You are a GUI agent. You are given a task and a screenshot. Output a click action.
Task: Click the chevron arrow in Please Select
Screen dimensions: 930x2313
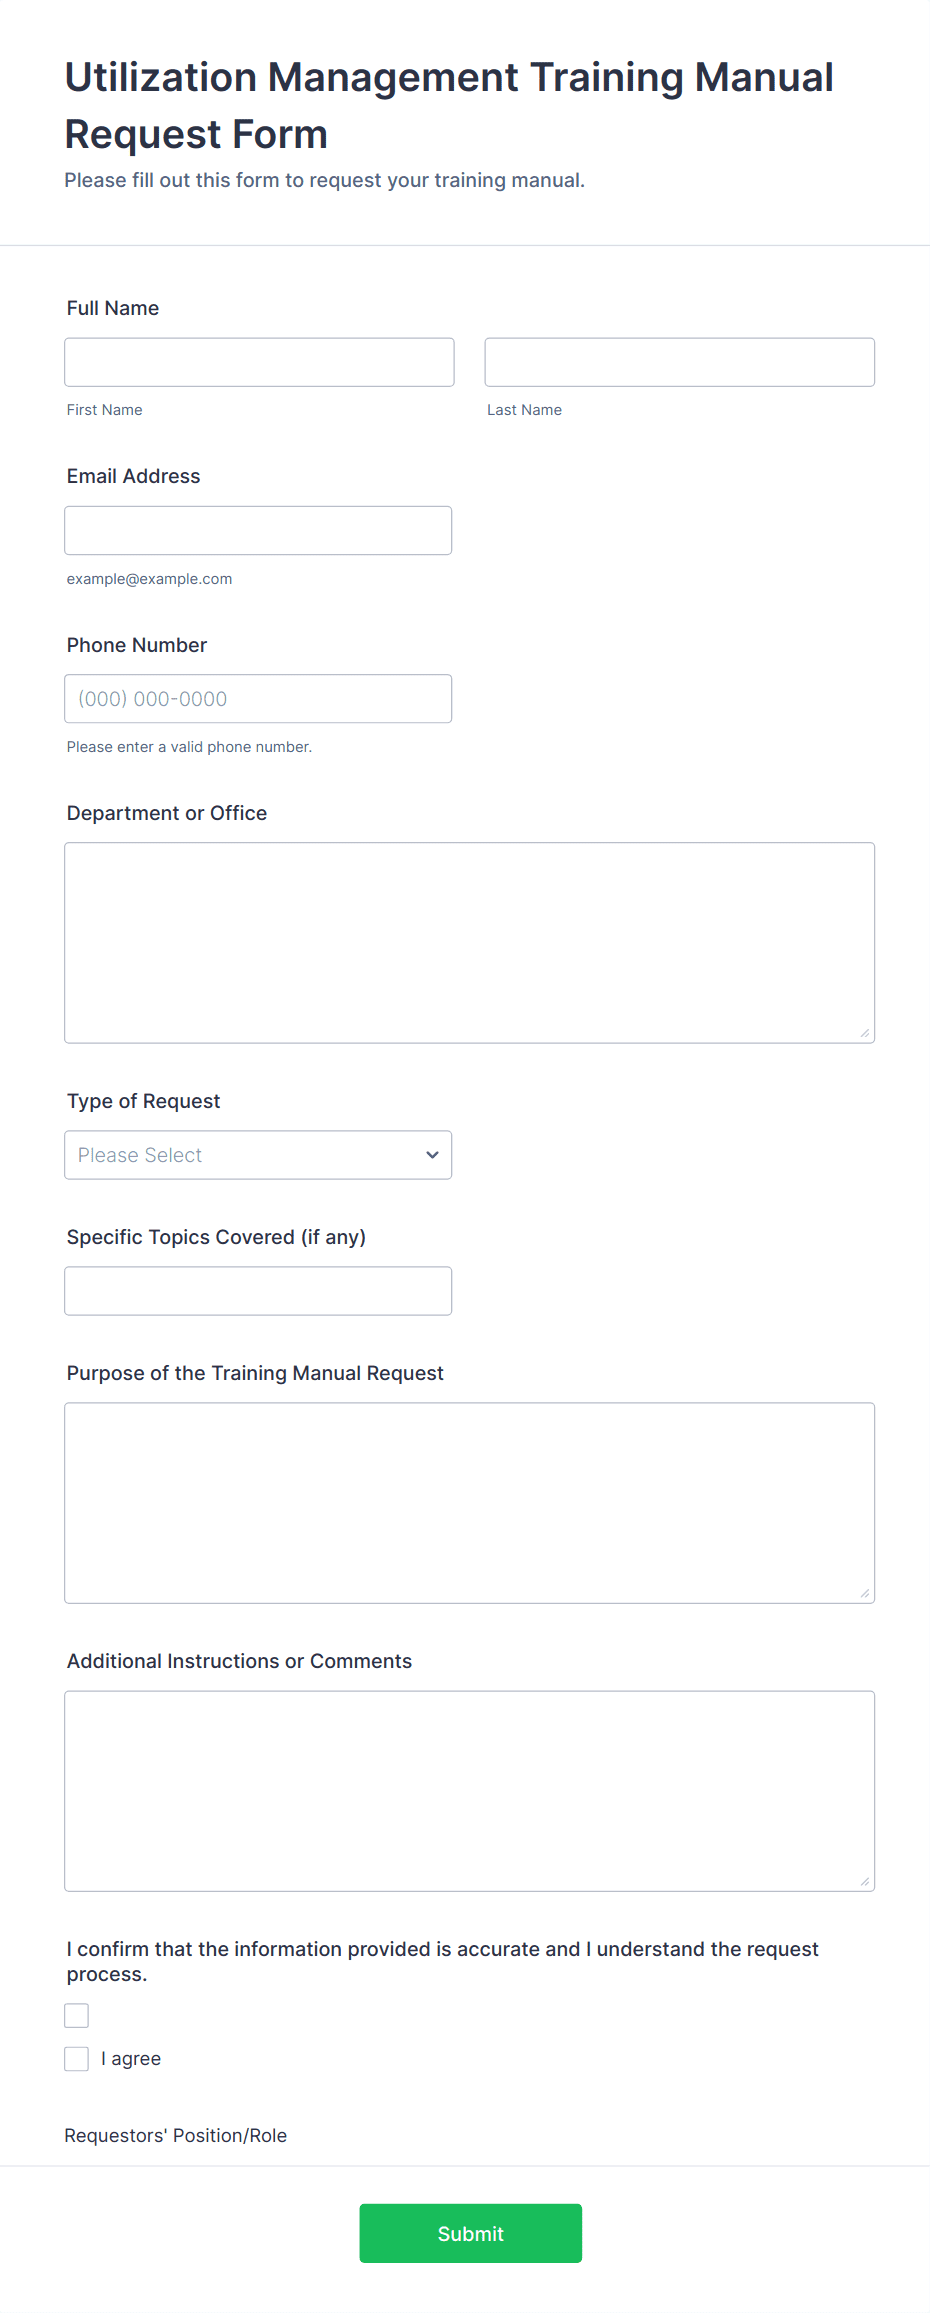[432, 1154]
